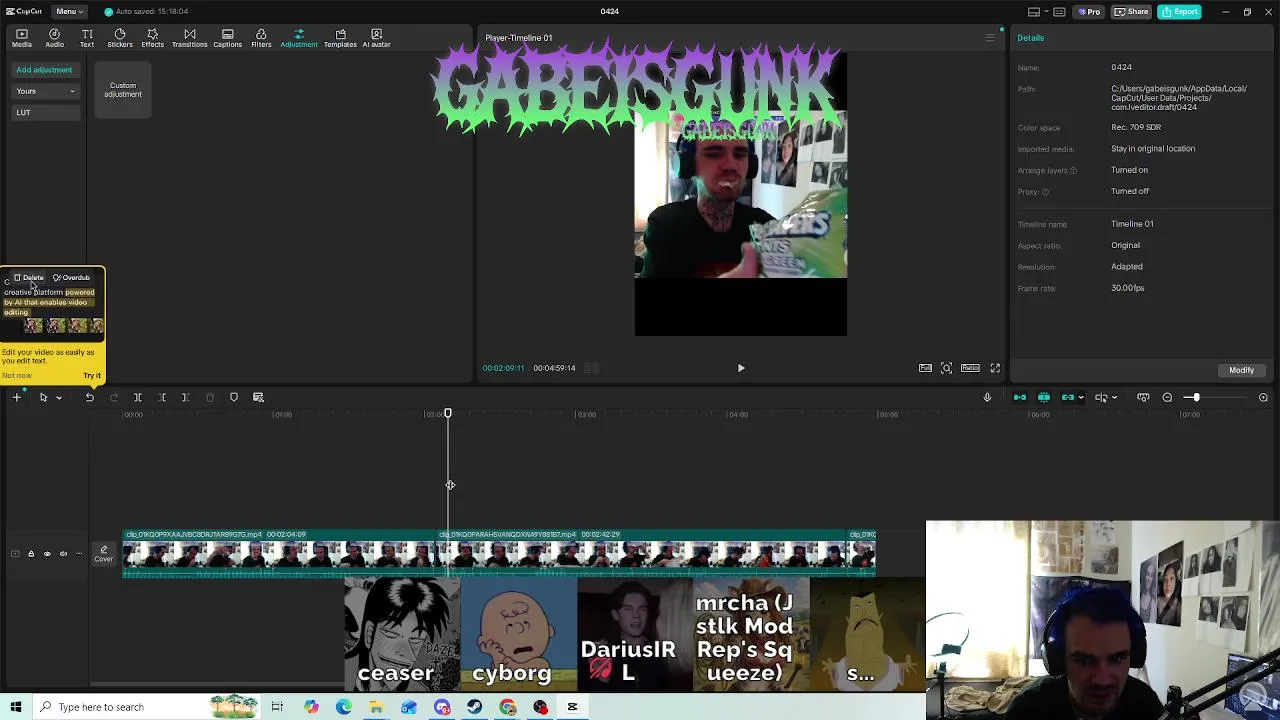Click the Pro upgrade button
Screen dimensions: 1280x720
coord(1089,12)
